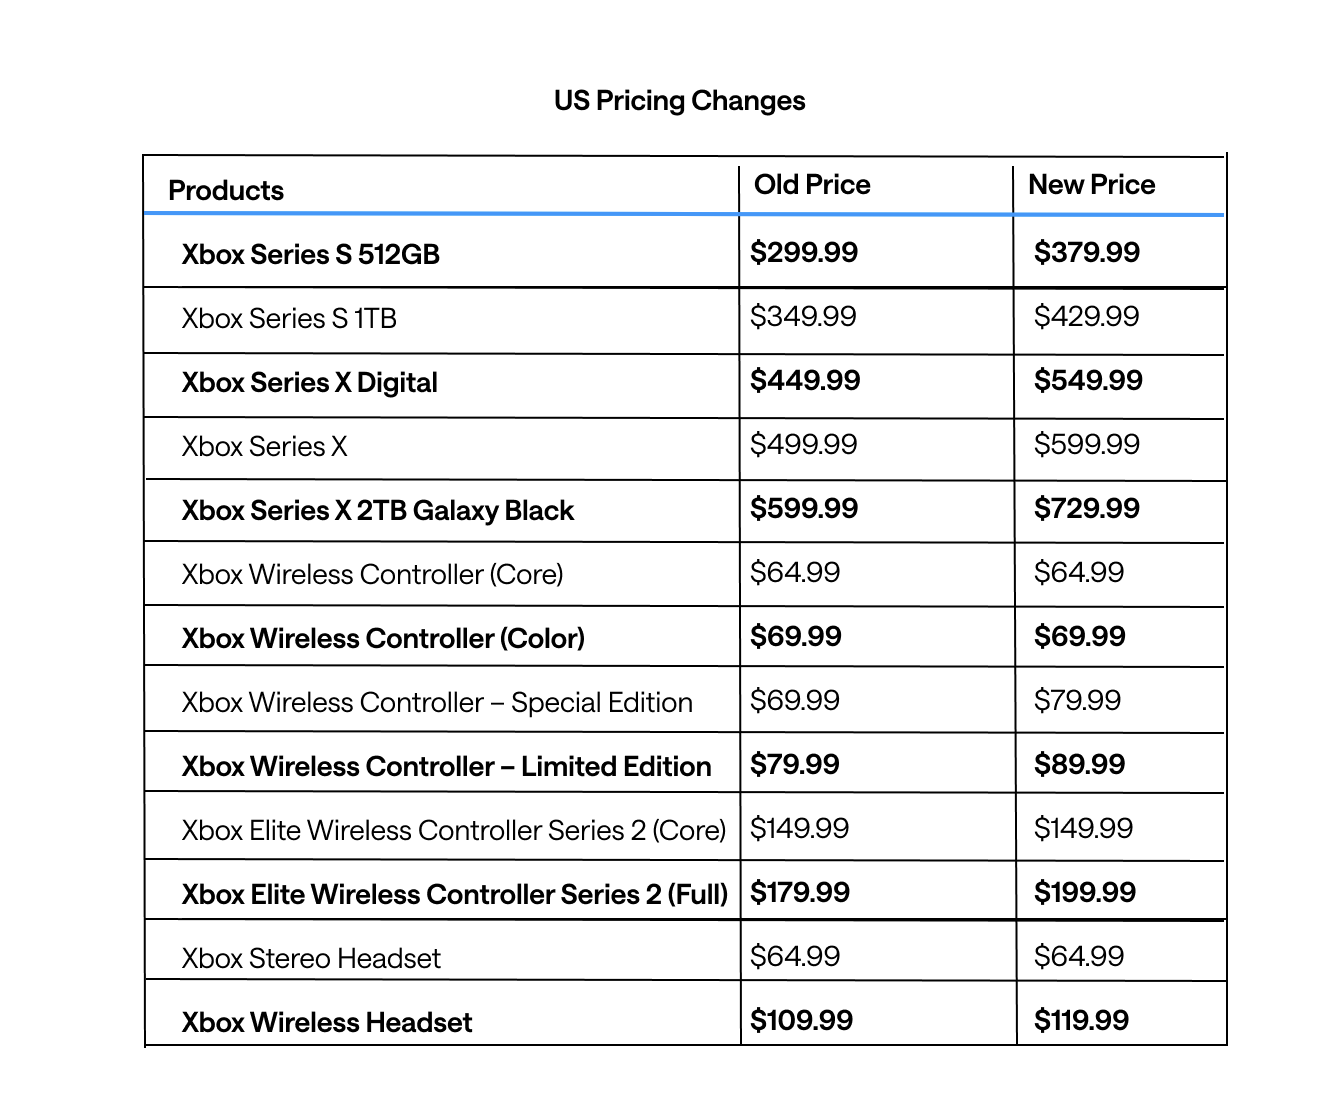The width and height of the screenshot is (1342, 1094).
Task: Select Xbox Wireless Controller – Special Edition
Action: coord(437,703)
